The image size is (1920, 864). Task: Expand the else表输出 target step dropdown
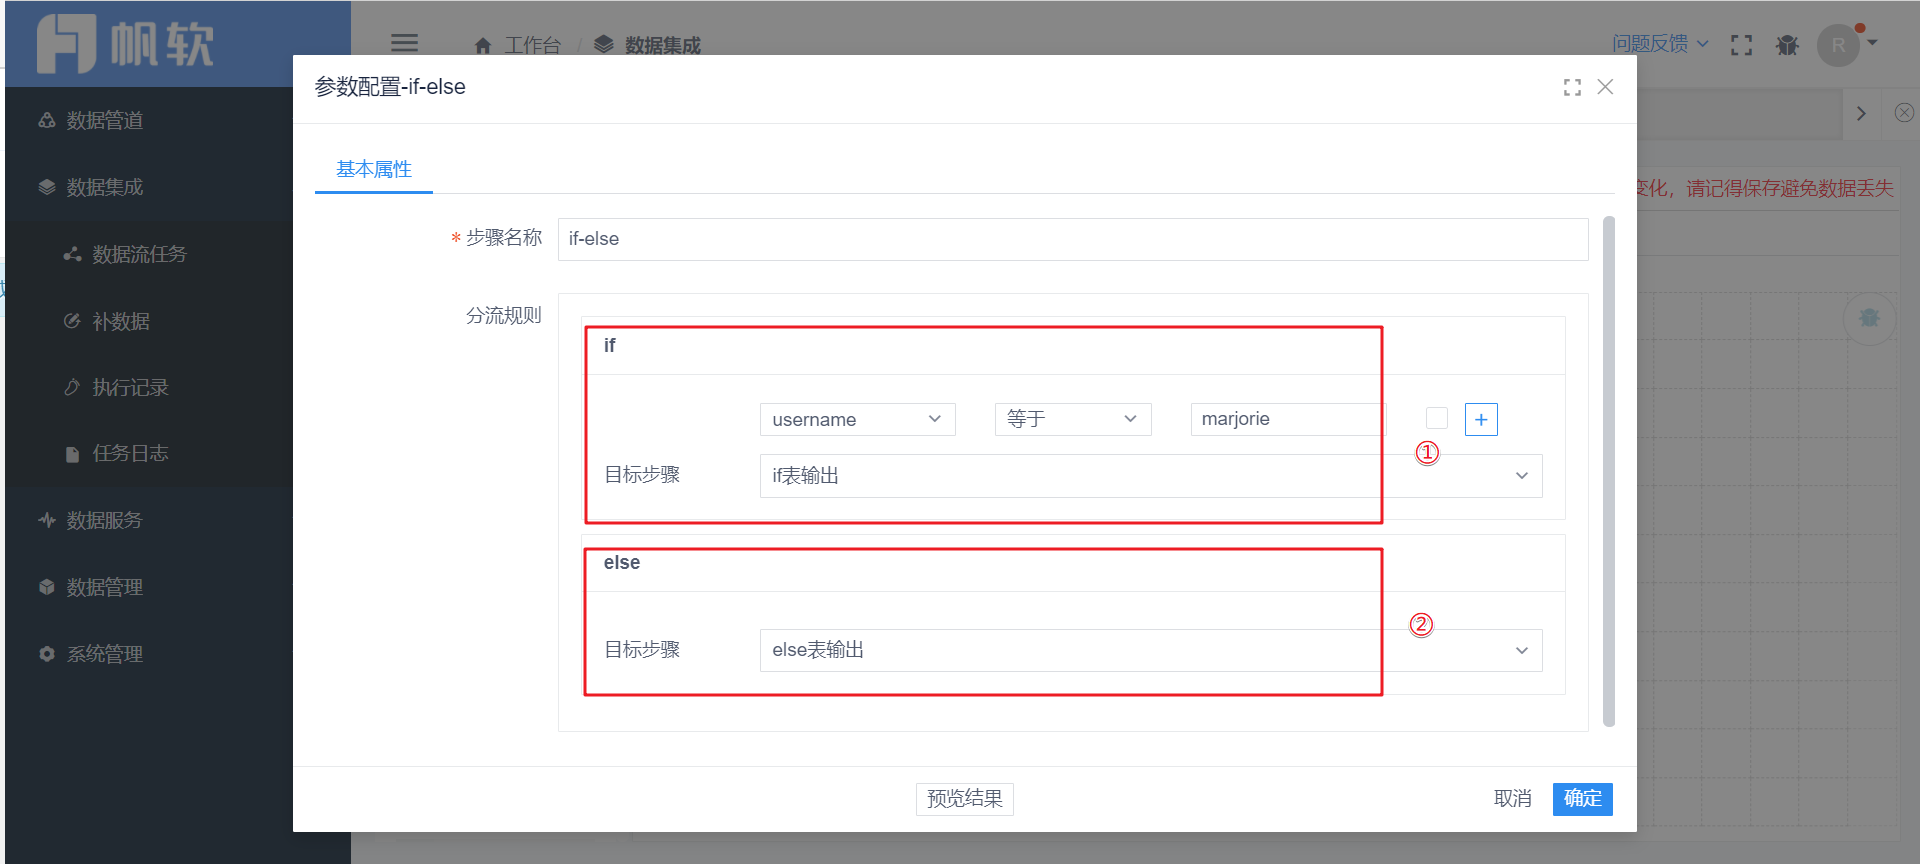[x=1151, y=650]
